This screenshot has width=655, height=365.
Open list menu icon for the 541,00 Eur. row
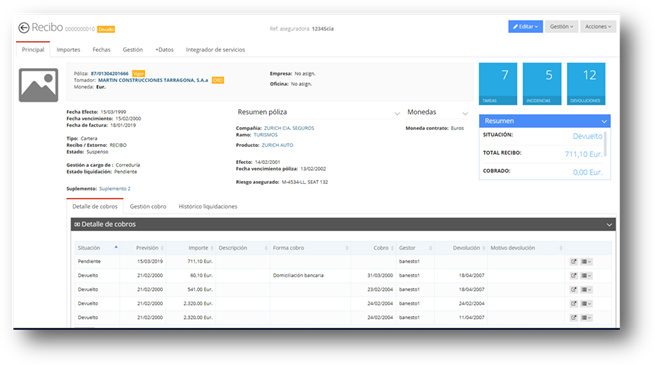[586, 289]
